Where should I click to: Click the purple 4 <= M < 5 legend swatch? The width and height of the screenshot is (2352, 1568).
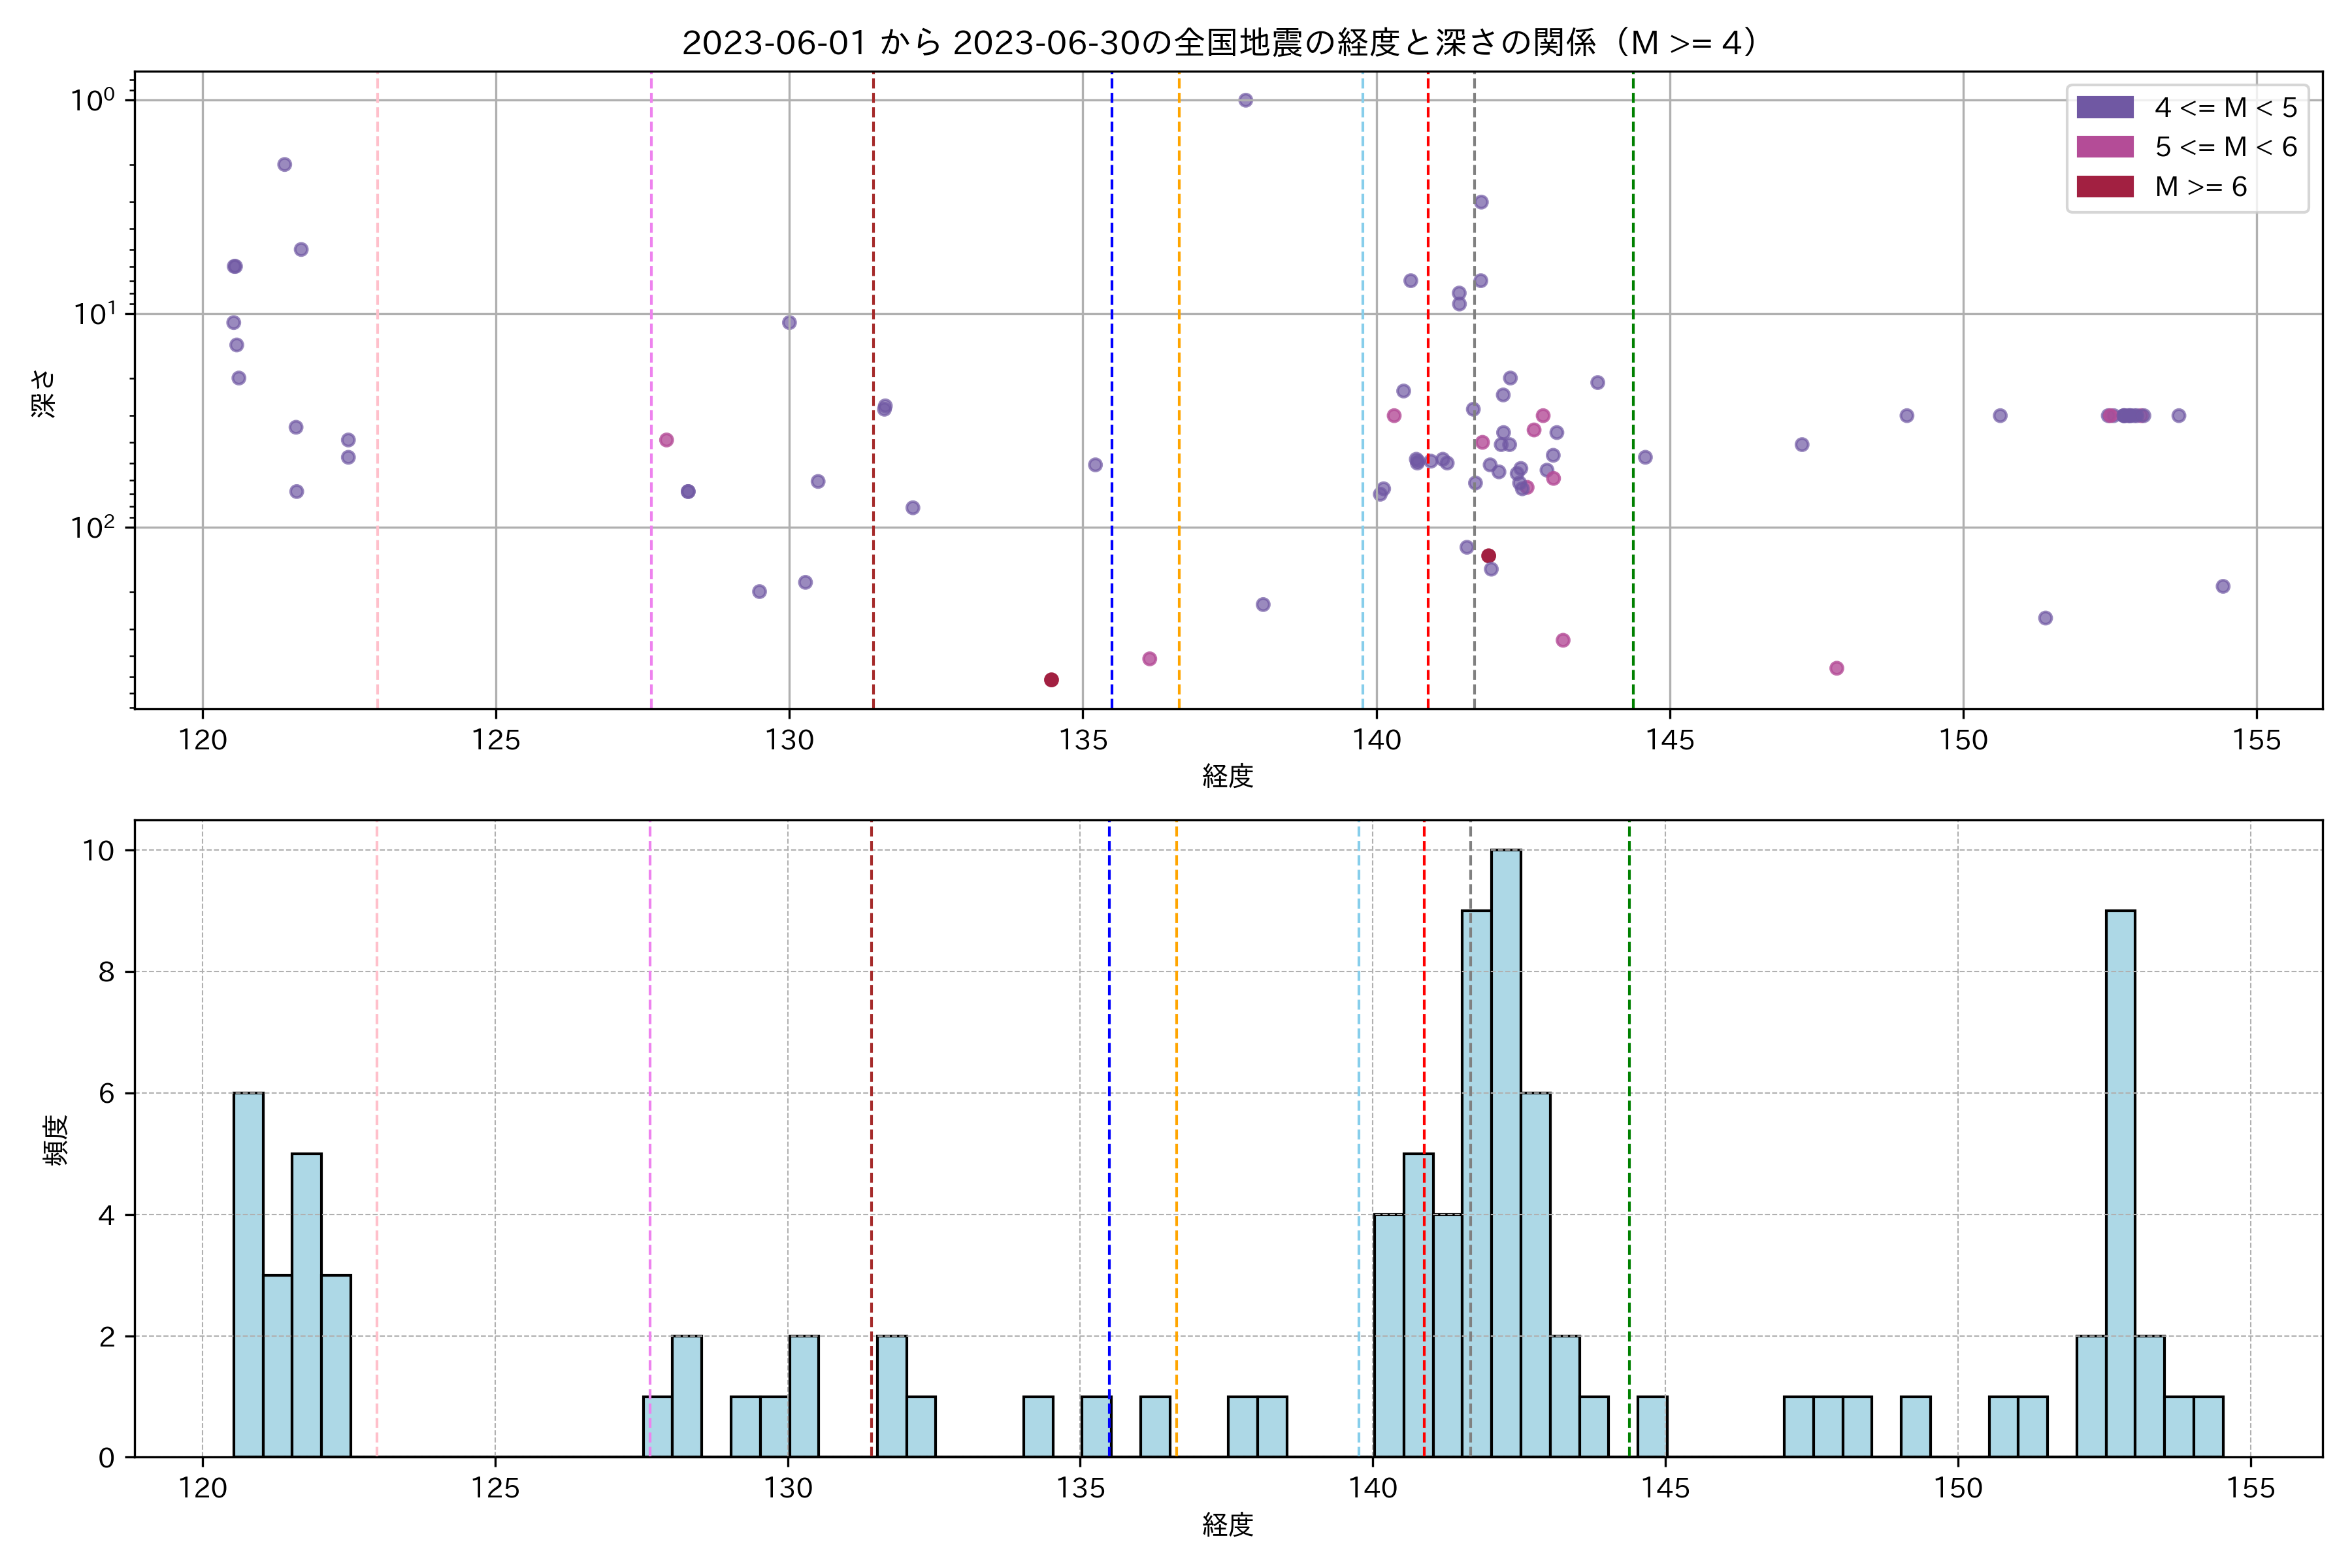pyautogui.click(x=2104, y=107)
